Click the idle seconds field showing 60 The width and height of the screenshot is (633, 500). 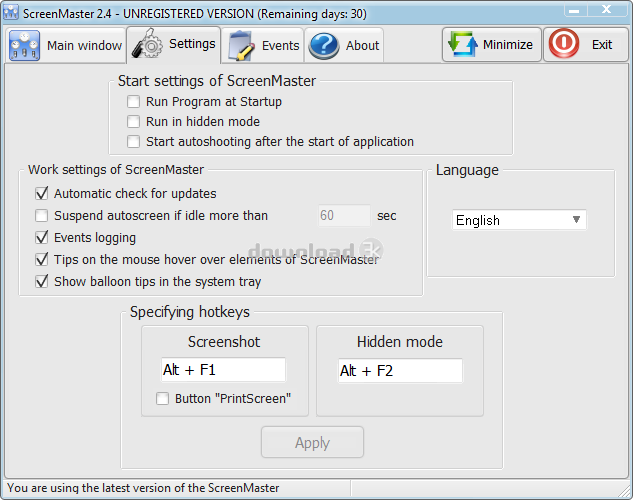(344, 215)
